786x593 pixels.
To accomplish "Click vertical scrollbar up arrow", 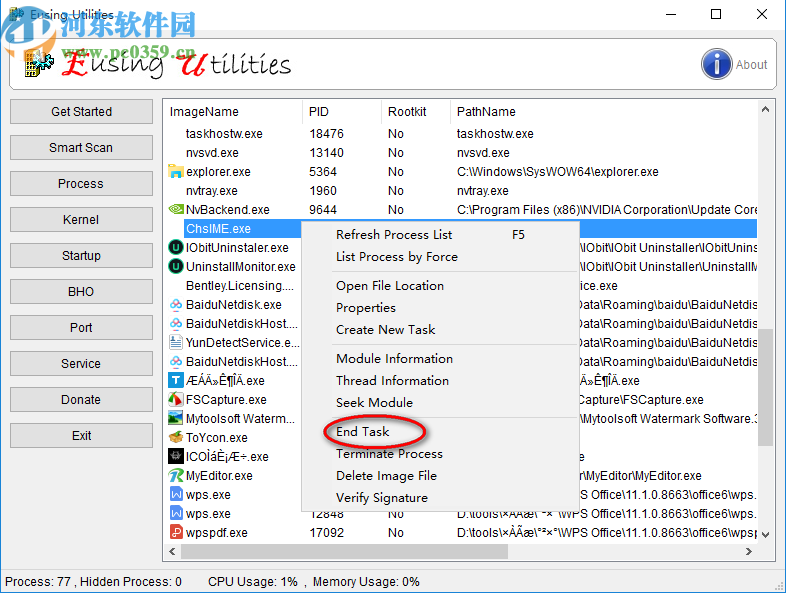I will pos(765,109).
